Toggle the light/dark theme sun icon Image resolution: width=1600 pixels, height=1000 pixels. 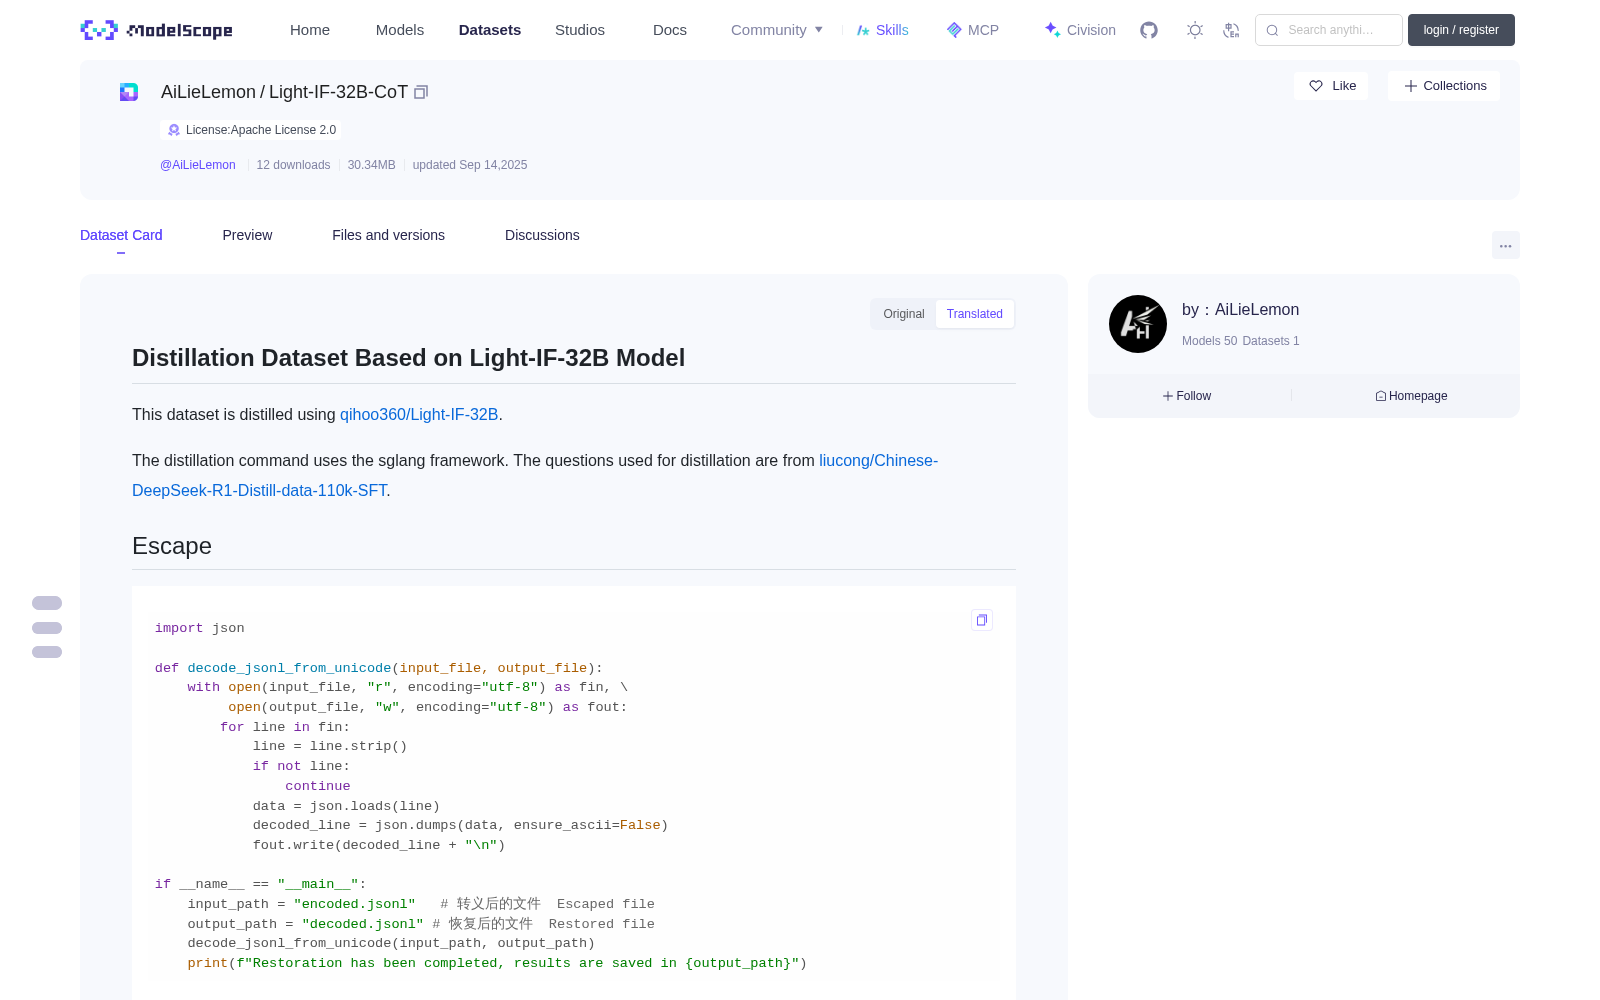(1195, 30)
